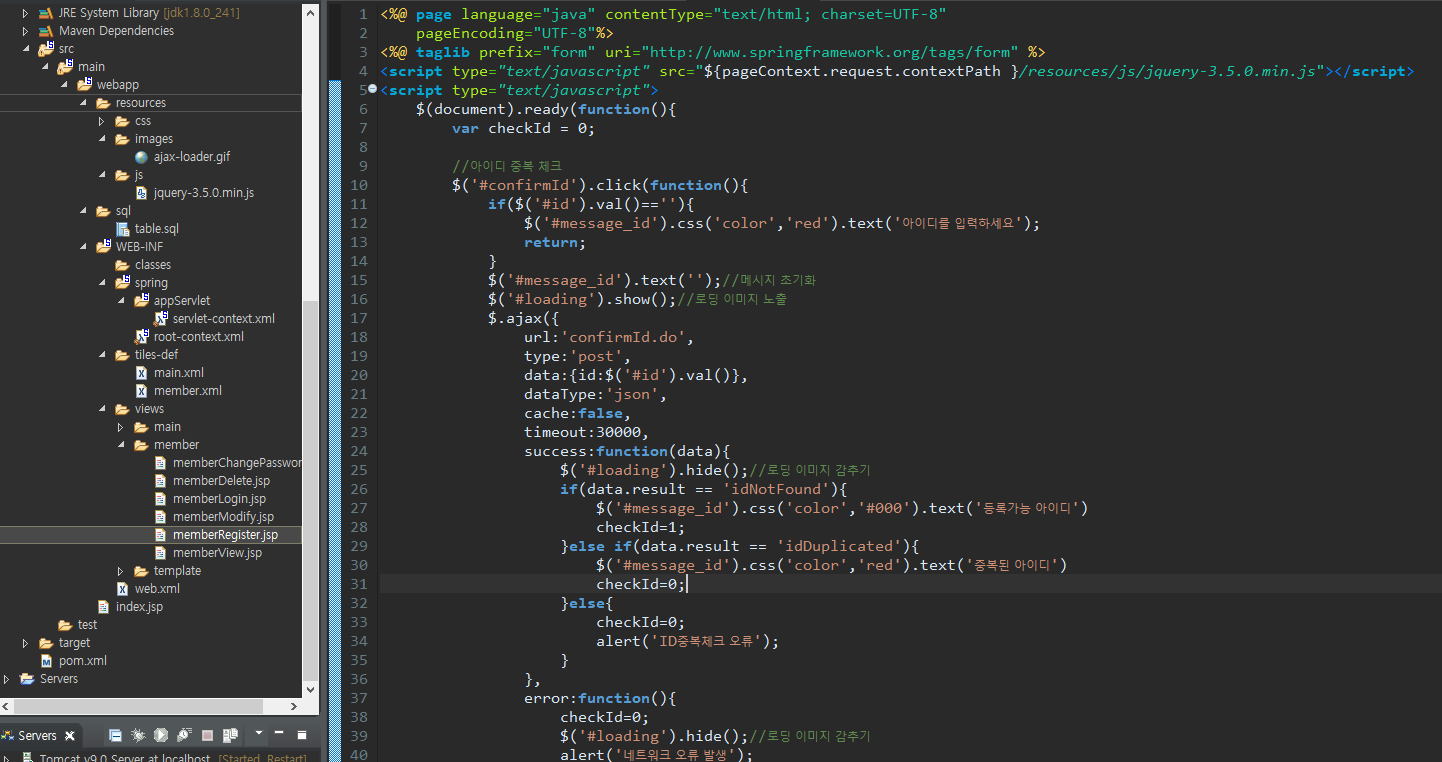Viewport: 1442px width, 762px height.
Task: Select memberLogin.jsp in the tree
Action: pyautogui.click(x=219, y=499)
